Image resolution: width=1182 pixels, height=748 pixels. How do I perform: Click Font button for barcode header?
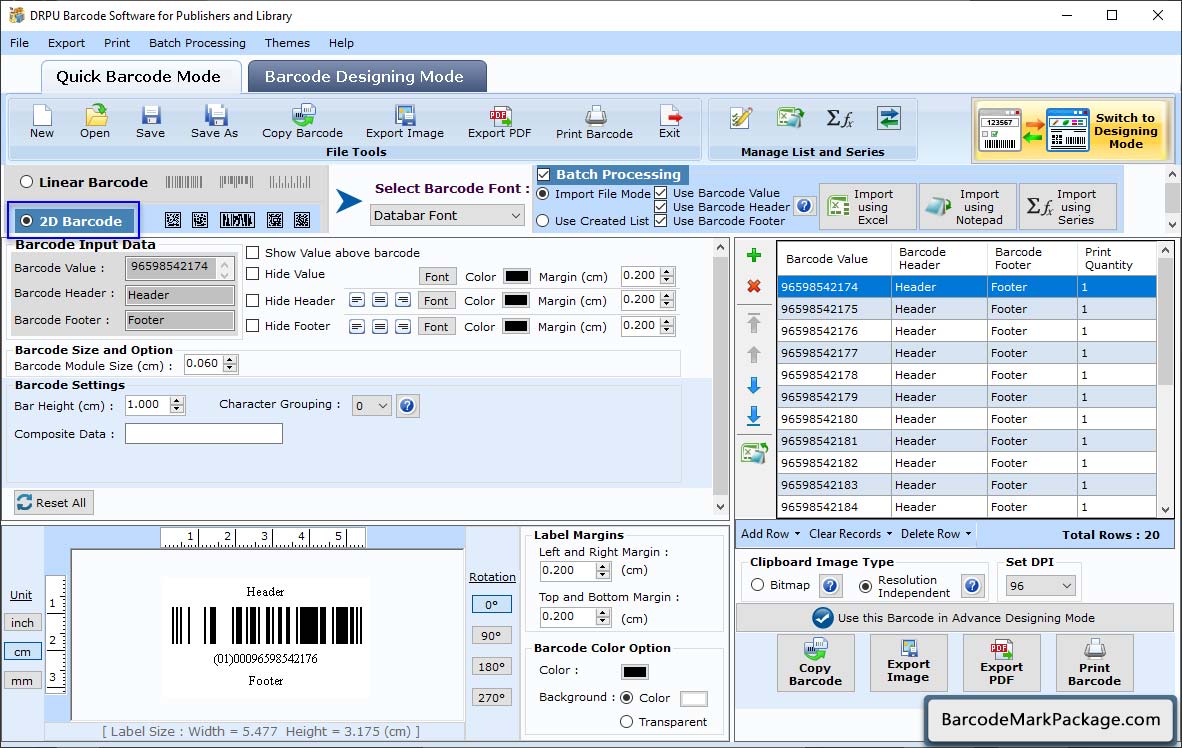tap(436, 301)
